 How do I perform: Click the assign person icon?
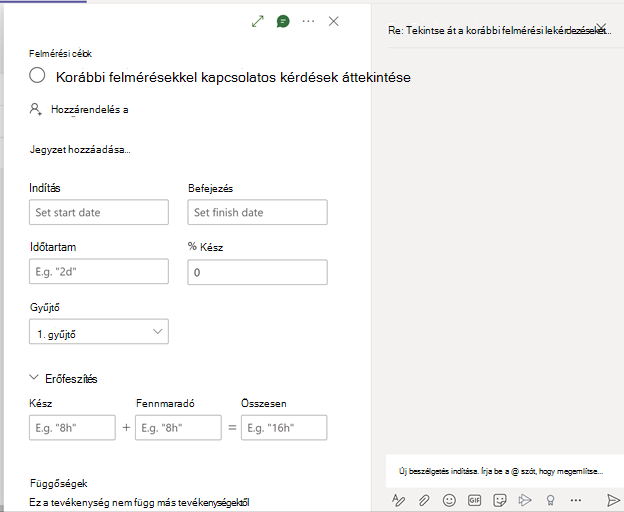click(x=35, y=109)
